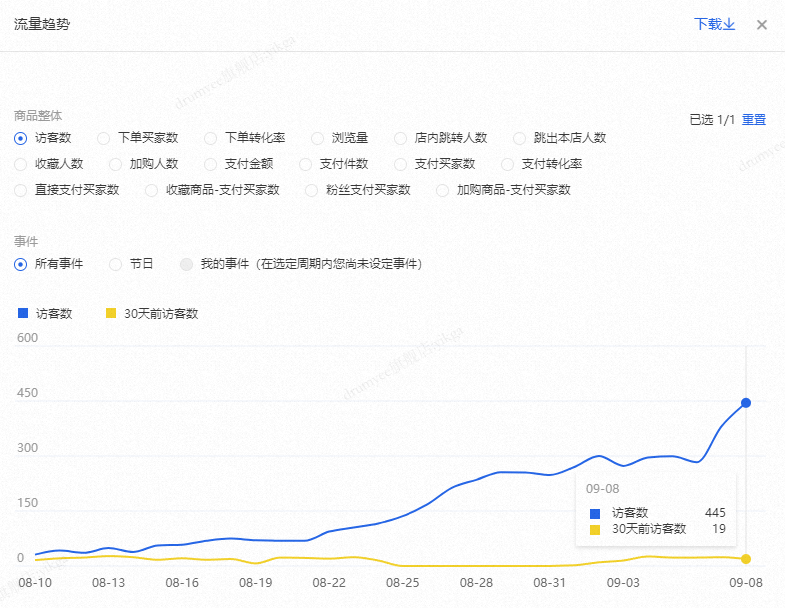Image resolution: width=785 pixels, height=608 pixels.
Task: Select the 支付转化率 radio option
Action: [508, 164]
